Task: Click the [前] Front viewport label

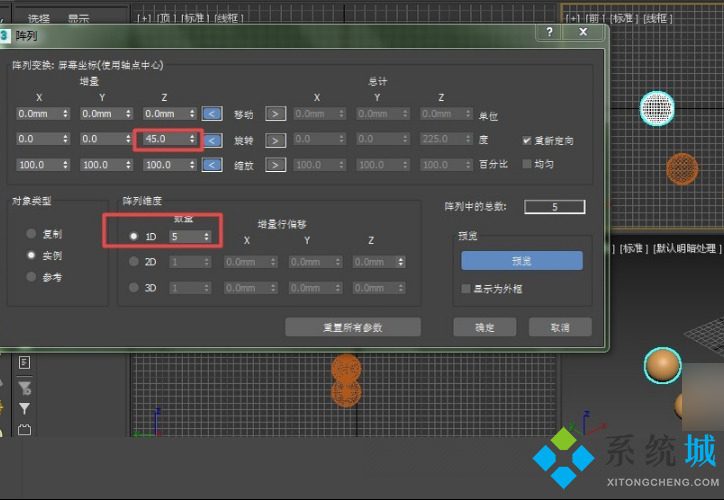Action: (x=595, y=18)
